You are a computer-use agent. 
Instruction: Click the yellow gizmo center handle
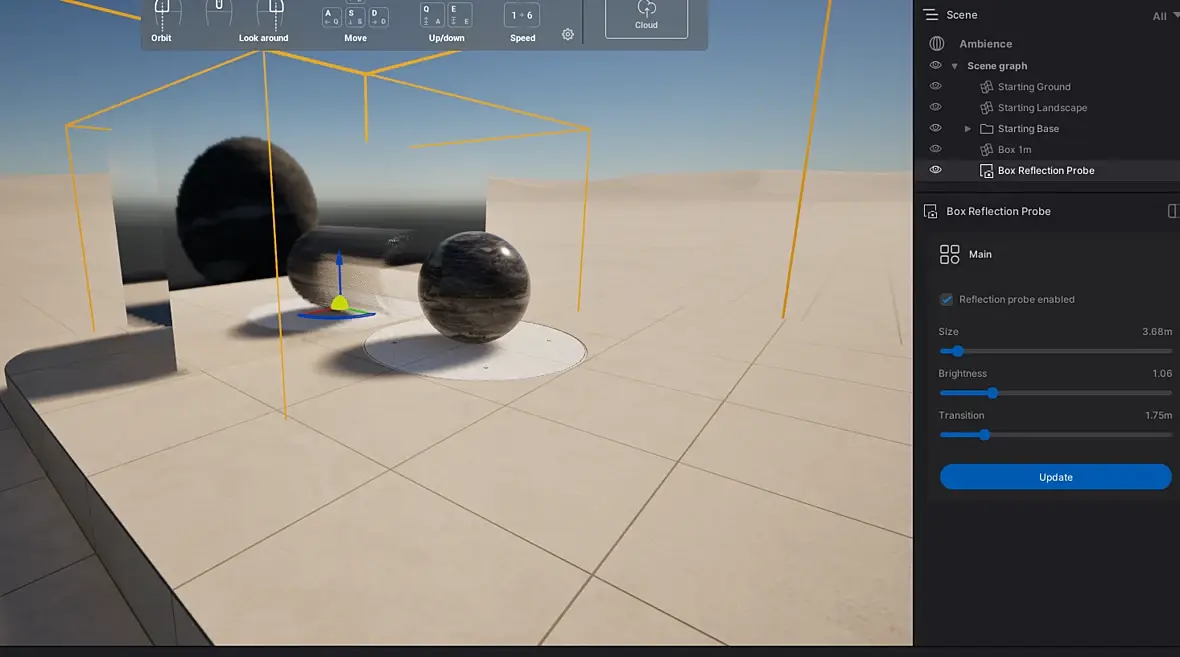coord(339,303)
